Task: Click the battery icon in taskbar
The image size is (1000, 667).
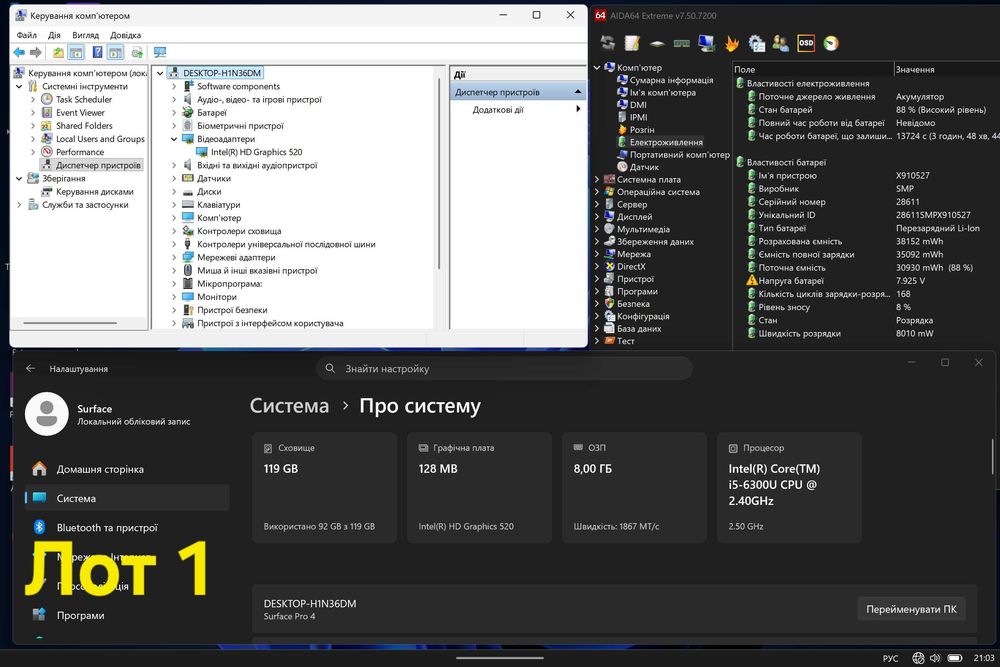Action: (x=955, y=658)
